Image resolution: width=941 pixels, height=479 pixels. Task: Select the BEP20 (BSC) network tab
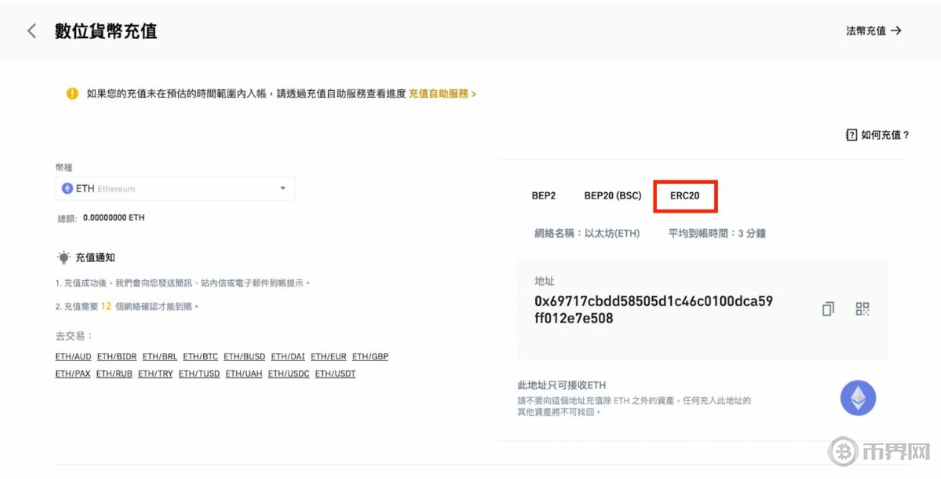tap(612, 196)
